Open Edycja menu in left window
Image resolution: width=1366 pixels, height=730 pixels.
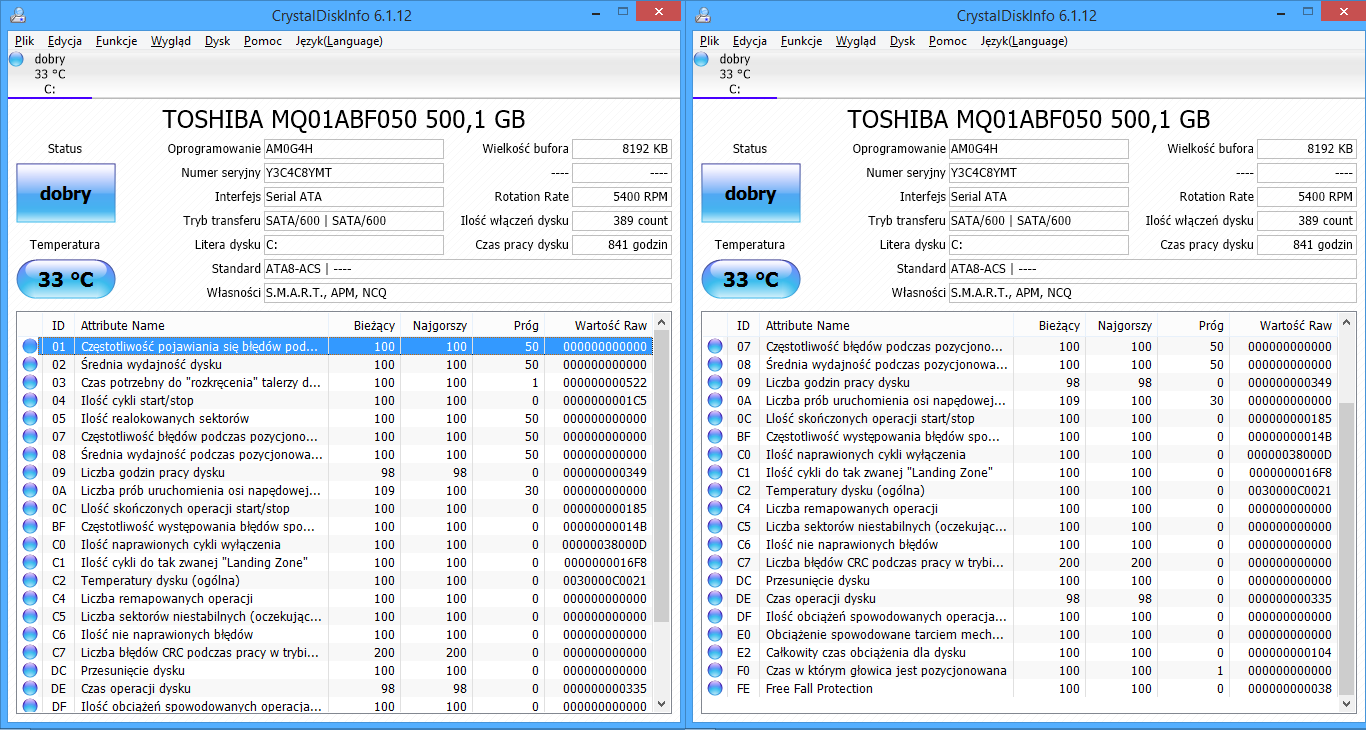pyautogui.click(x=65, y=41)
